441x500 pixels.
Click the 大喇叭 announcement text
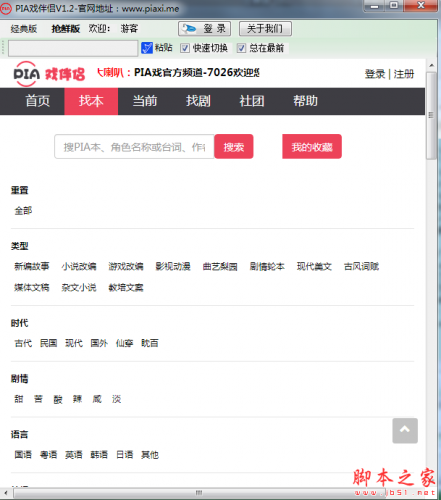tap(178, 72)
